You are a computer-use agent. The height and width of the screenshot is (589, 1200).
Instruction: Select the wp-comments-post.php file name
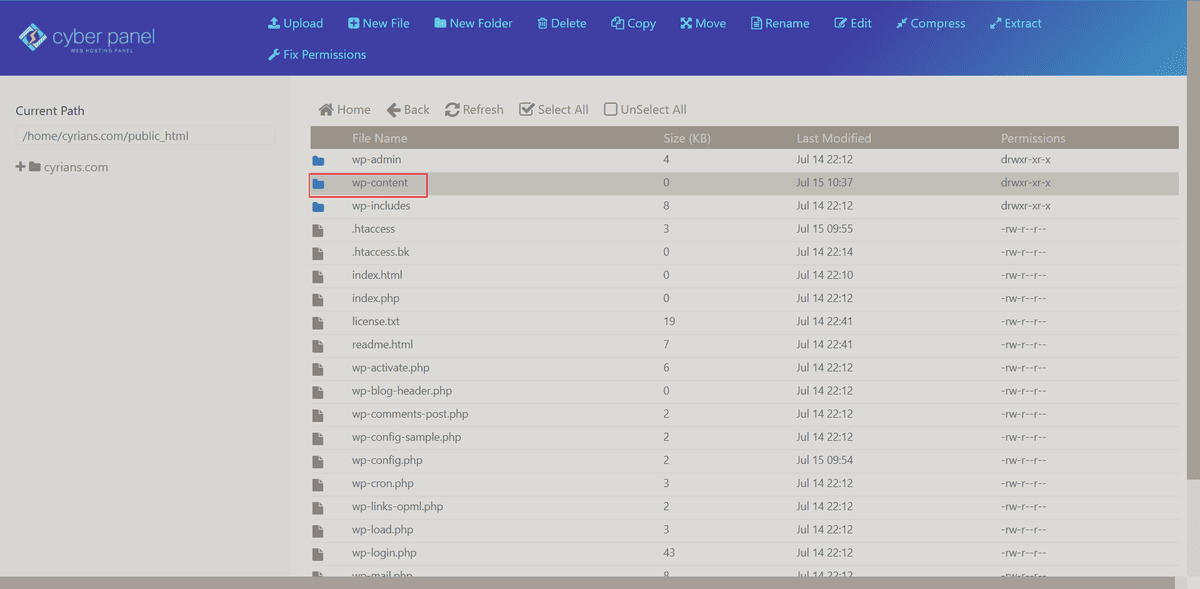coord(410,414)
